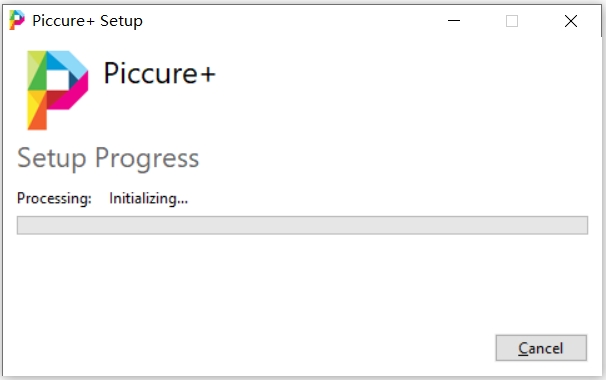Click the large Piccure+ product name
The image size is (606, 380).
[x=159, y=73]
